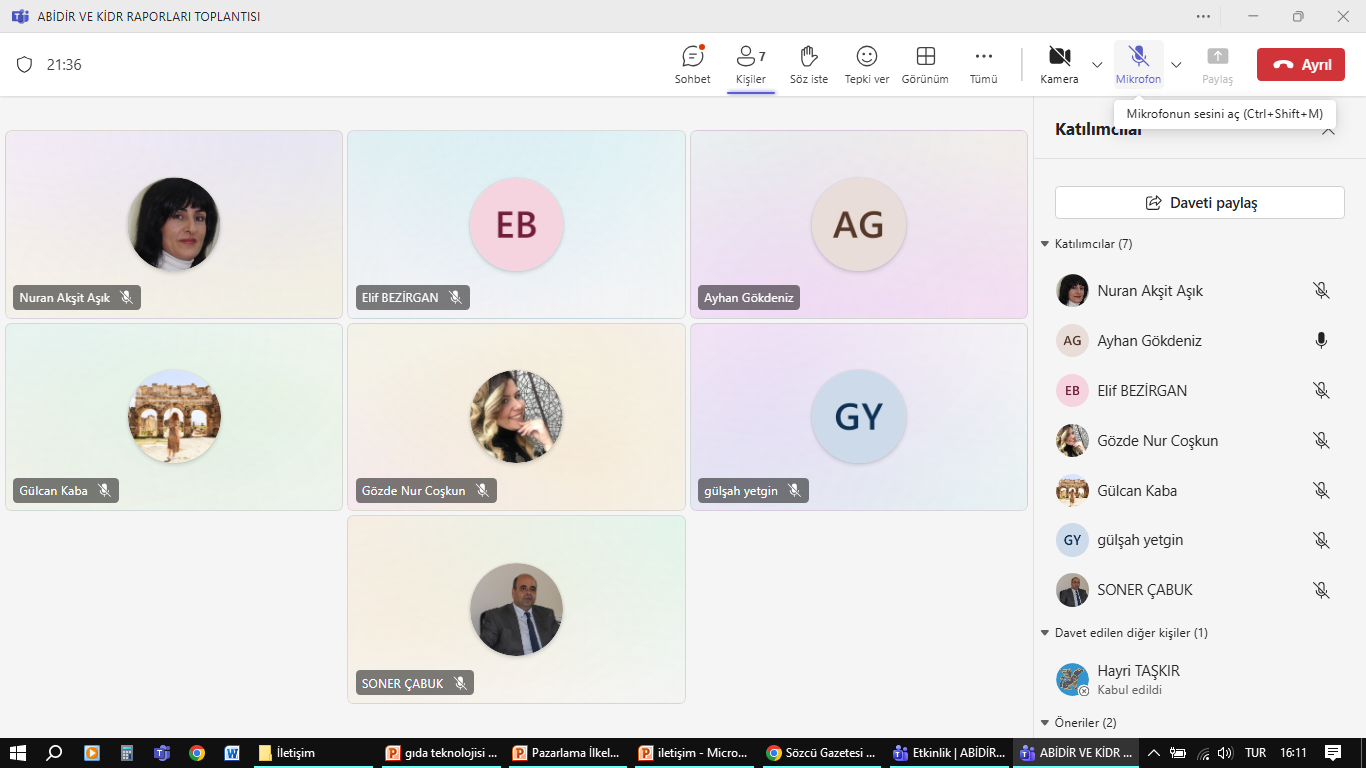Click the shield security icon beside the timer

(x=25, y=65)
